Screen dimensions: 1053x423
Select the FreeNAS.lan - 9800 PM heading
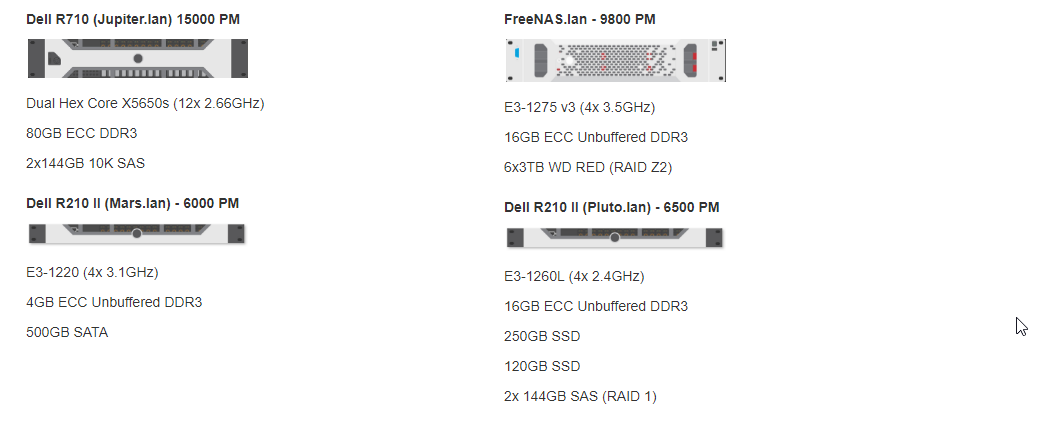580,19
